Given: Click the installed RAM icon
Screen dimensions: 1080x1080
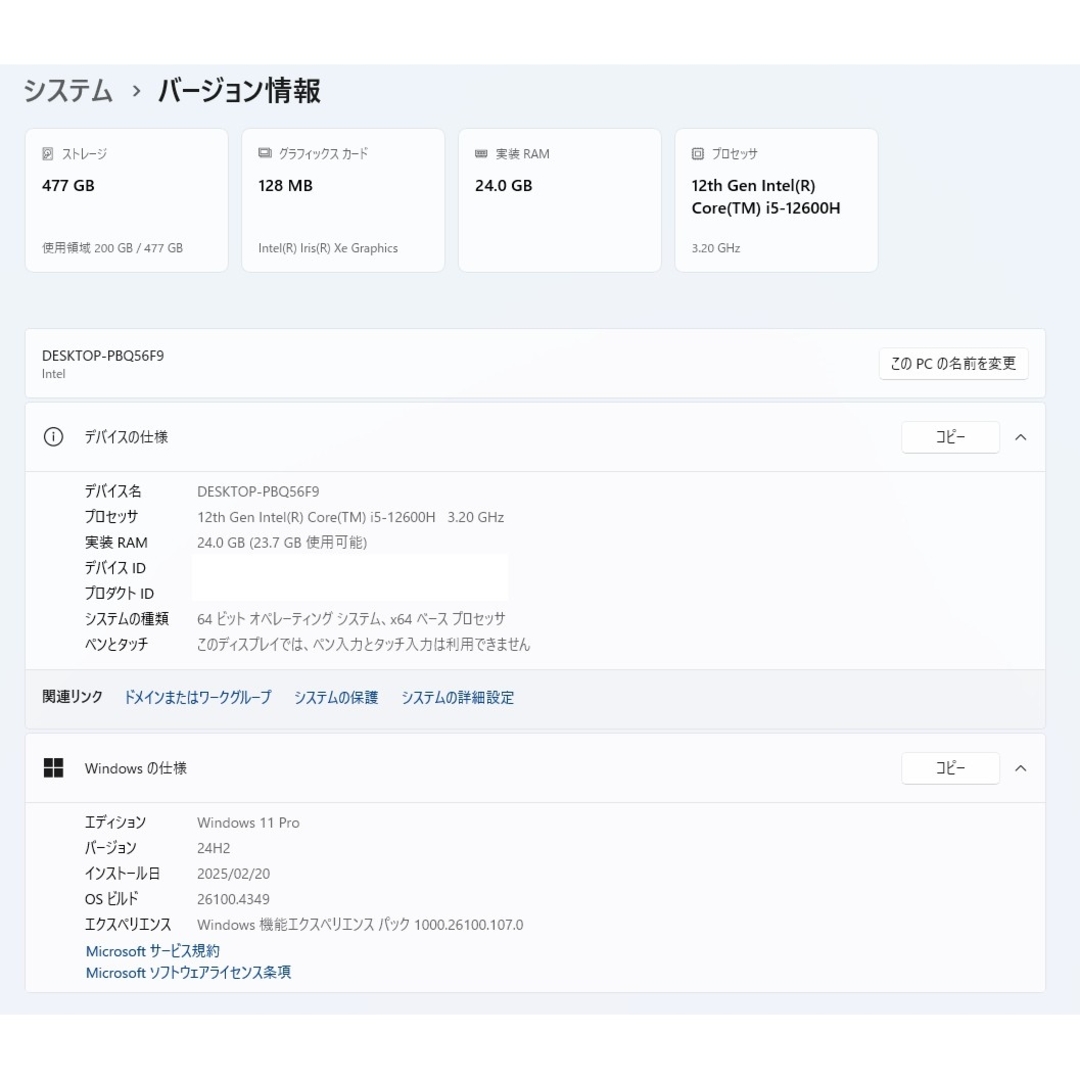Looking at the screenshot, I should pos(481,154).
